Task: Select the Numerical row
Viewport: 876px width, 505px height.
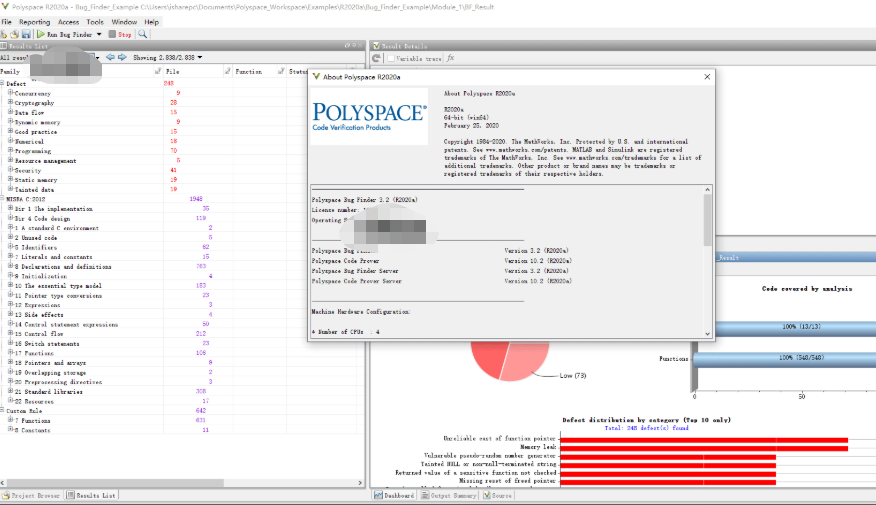Action: pyautogui.click(x=182, y=141)
